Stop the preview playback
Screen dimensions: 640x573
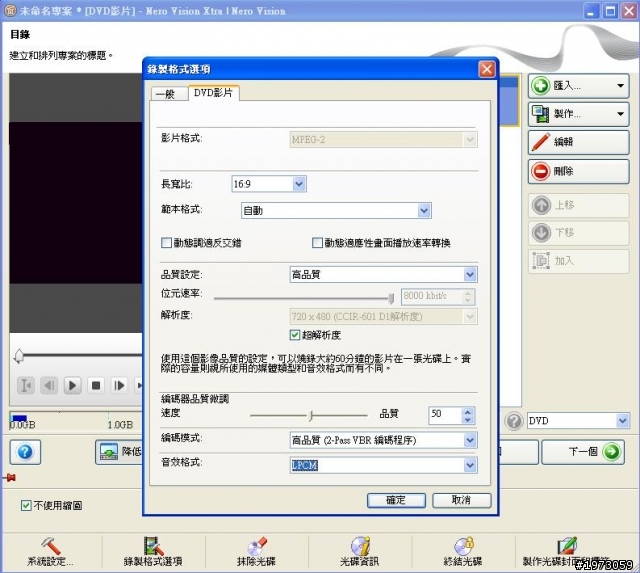tap(96, 385)
